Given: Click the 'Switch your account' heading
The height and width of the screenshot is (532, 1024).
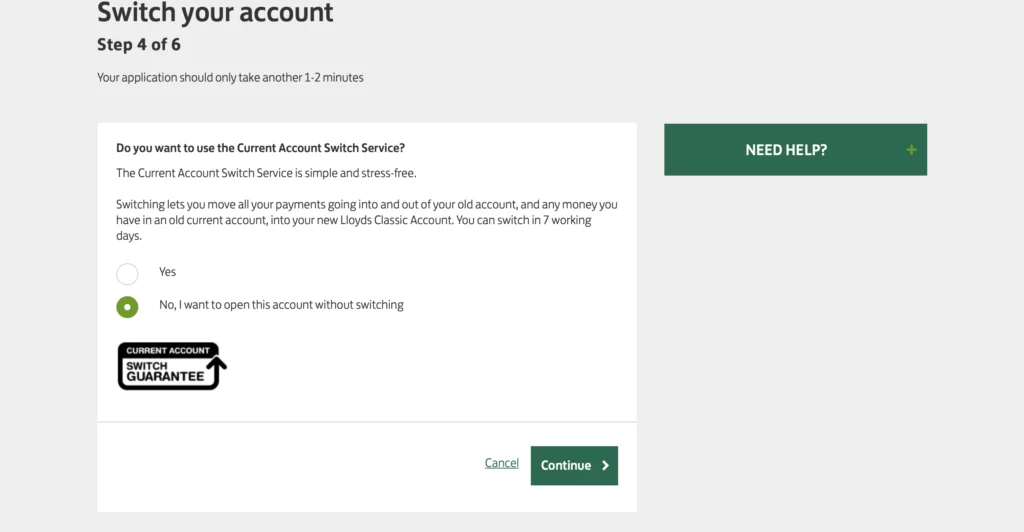Looking at the screenshot, I should pos(215,12).
